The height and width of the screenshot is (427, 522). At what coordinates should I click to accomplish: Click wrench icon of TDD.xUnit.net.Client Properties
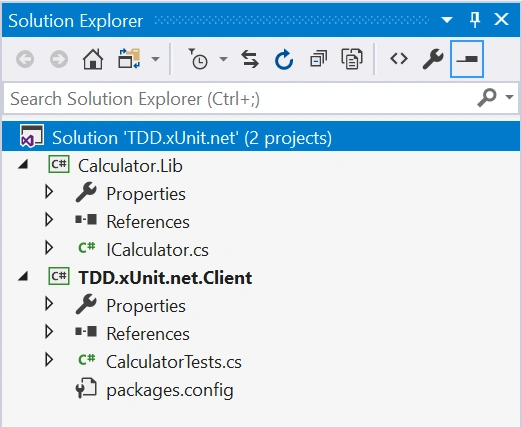pyautogui.click(x=86, y=304)
